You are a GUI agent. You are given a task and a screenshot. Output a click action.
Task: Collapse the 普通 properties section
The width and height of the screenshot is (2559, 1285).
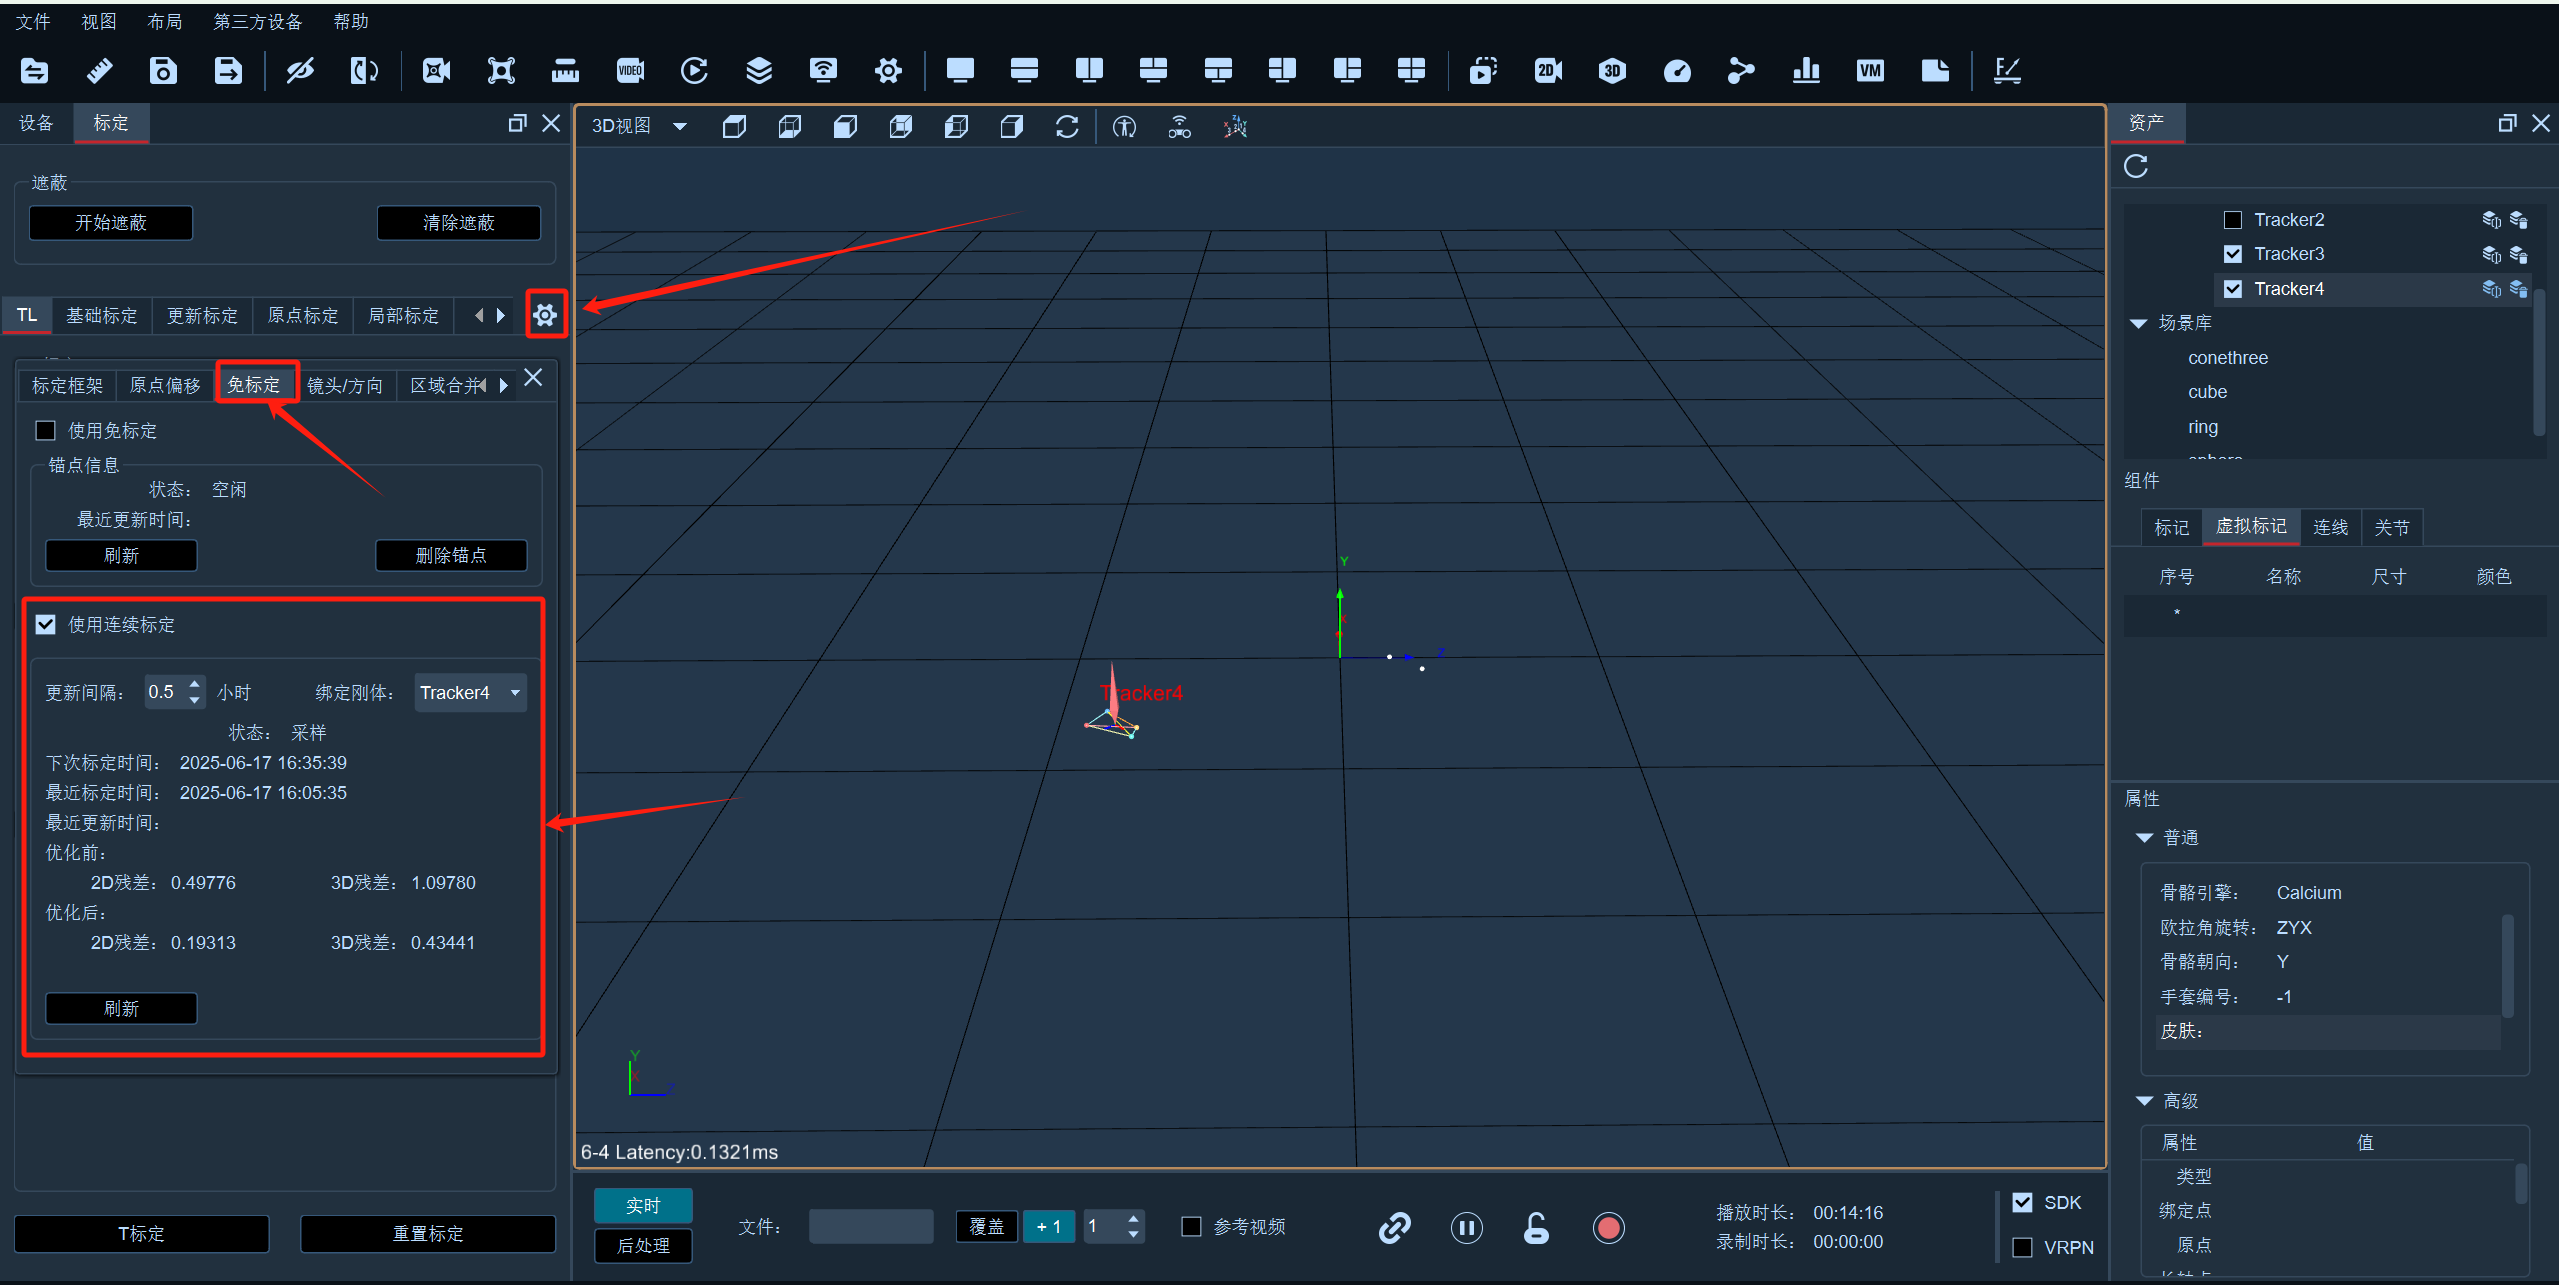(2144, 838)
